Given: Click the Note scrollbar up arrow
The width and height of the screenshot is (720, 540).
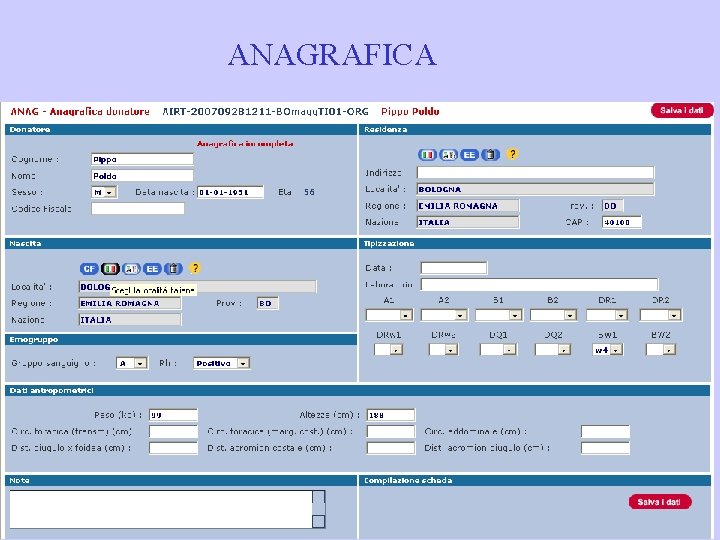Looking at the screenshot, I should [319, 497].
